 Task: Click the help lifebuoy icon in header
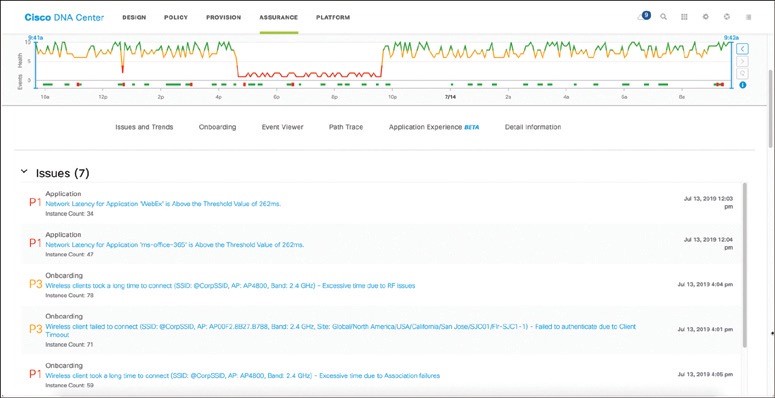(727, 17)
